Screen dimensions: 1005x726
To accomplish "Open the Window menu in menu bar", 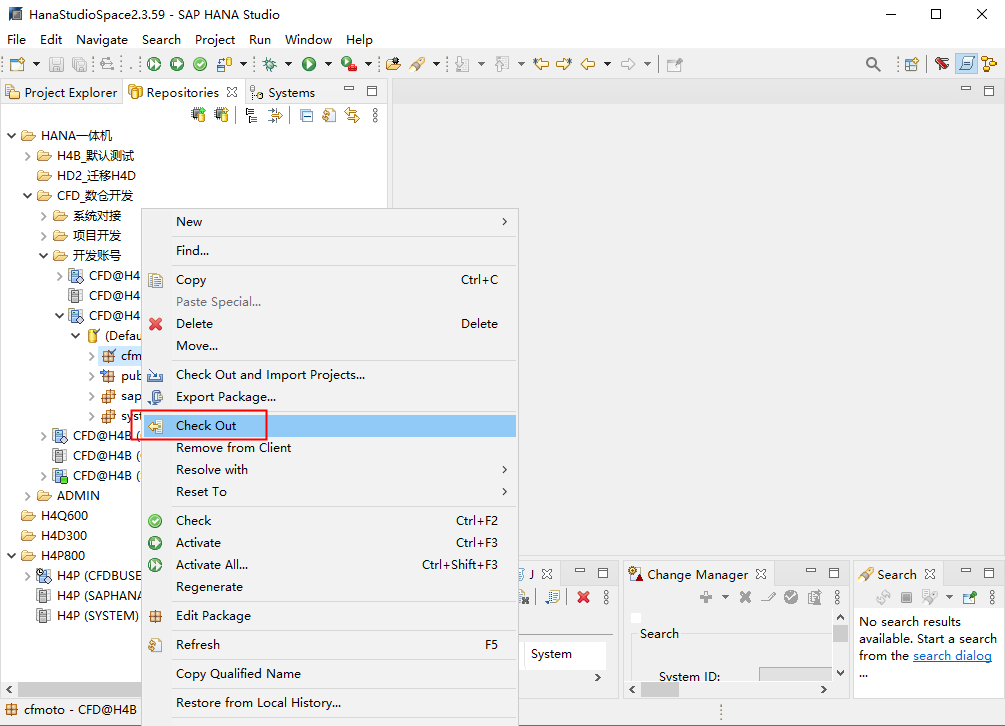I will (308, 40).
